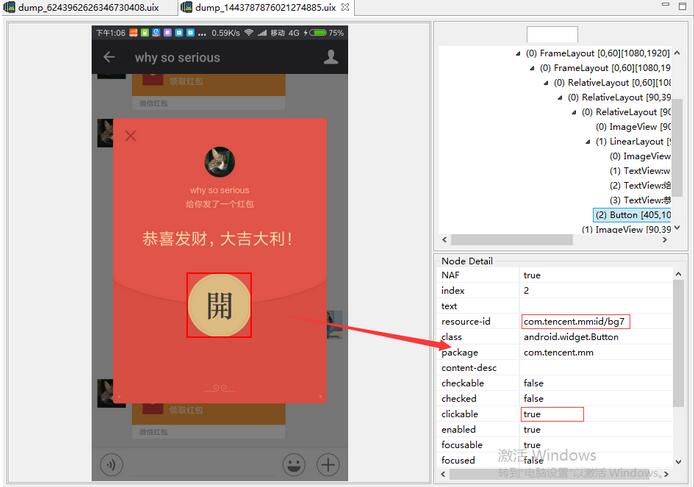Click the blank field above the hierarchy tree
The image size is (694, 487).
point(552,35)
